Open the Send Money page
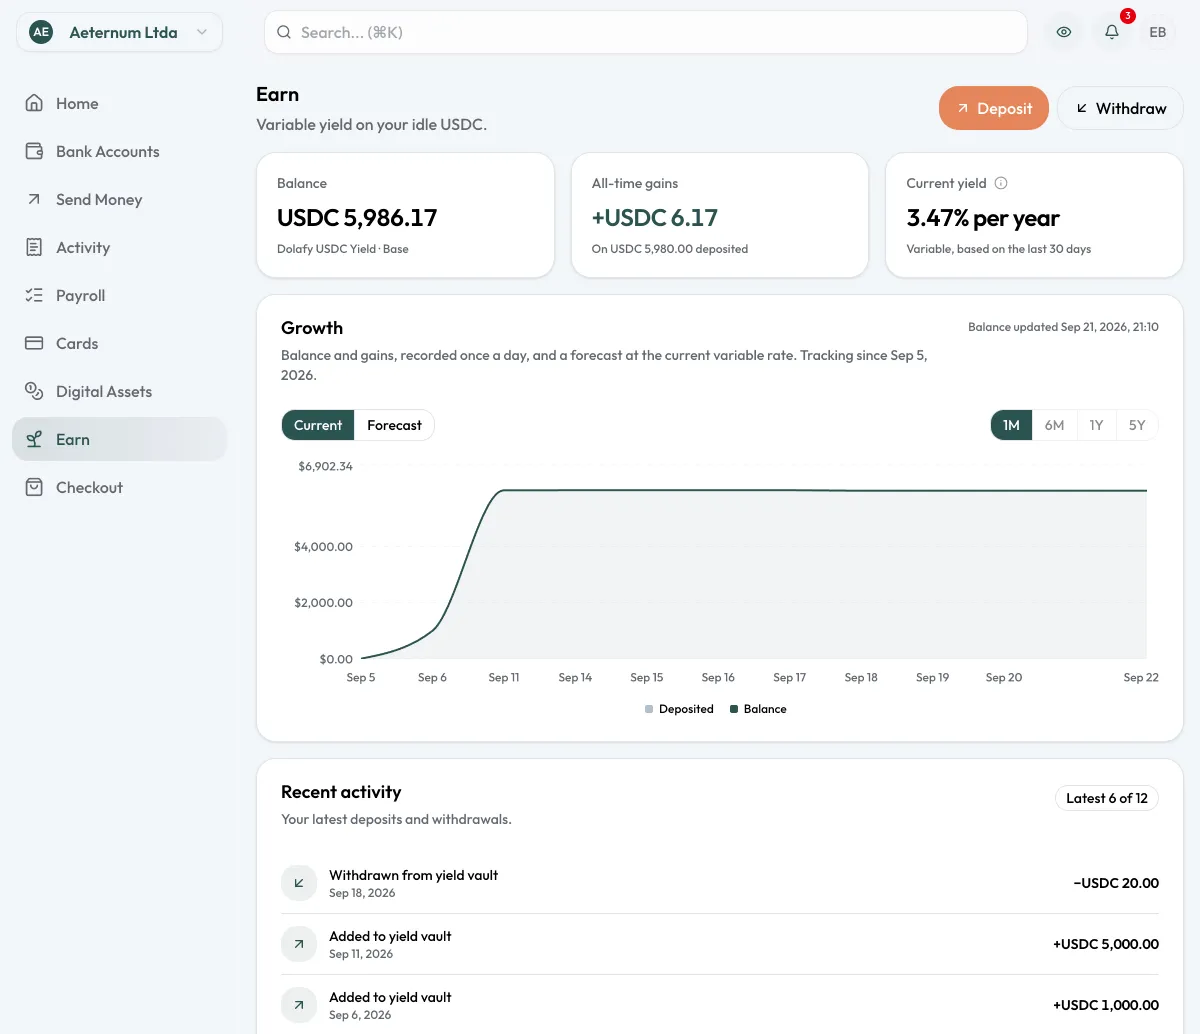 tap(120, 199)
